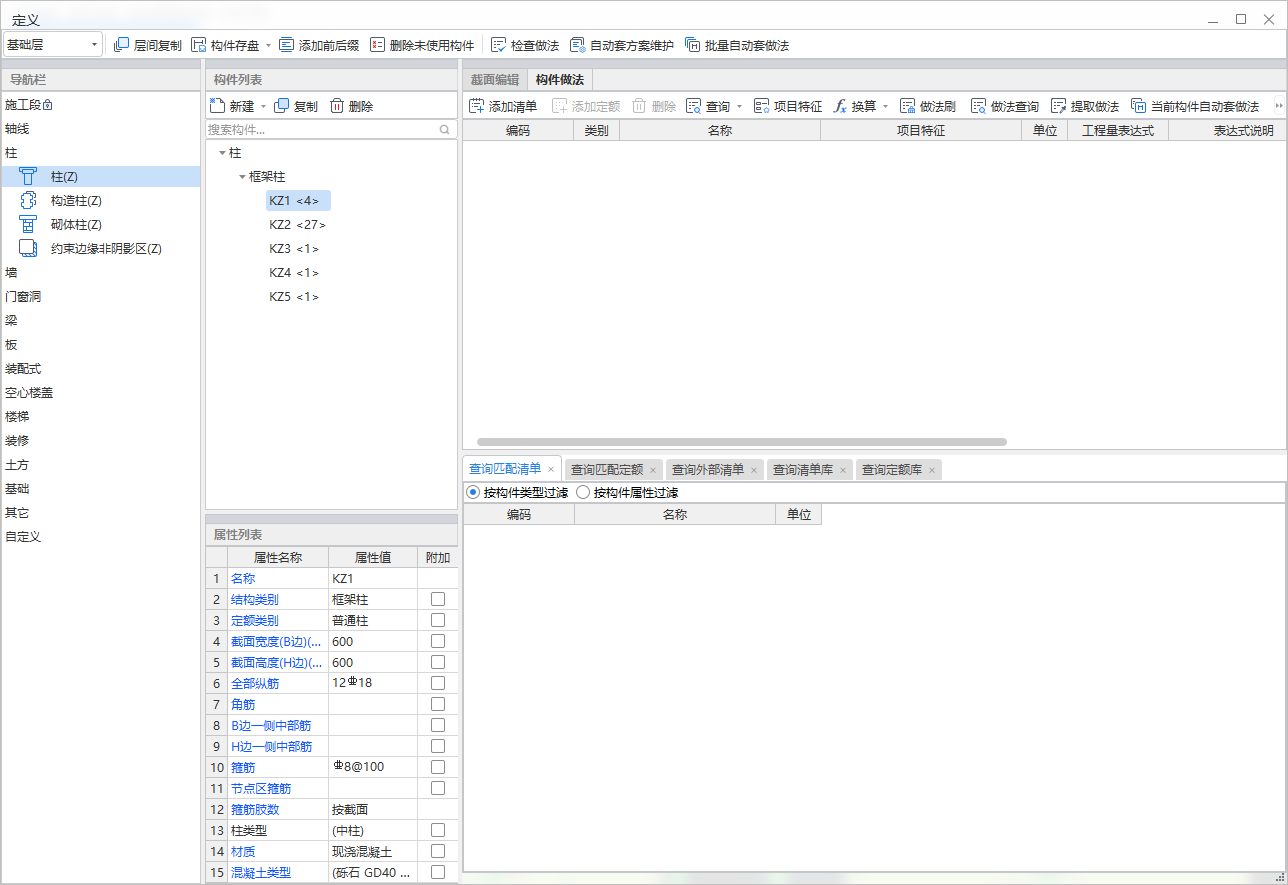The image size is (1288, 885).
Task: Click the 批量自动套做法 icon
Action: tap(692, 45)
